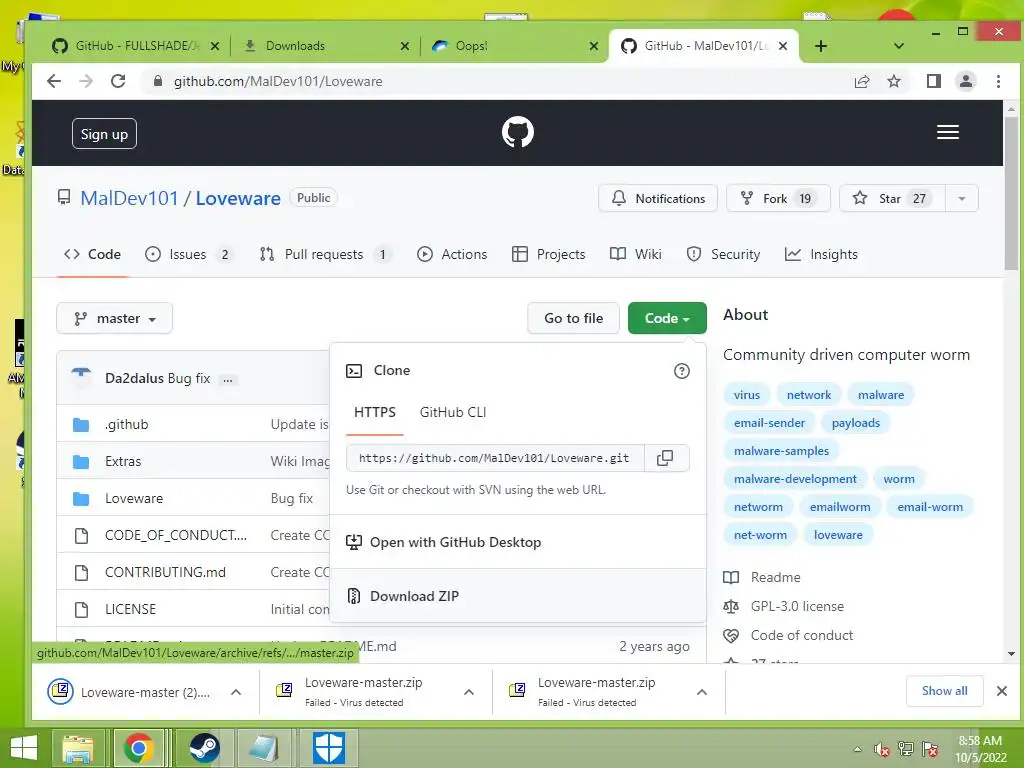Open the GPL-3.0 license link
The width and height of the screenshot is (1024, 768).
point(797,606)
